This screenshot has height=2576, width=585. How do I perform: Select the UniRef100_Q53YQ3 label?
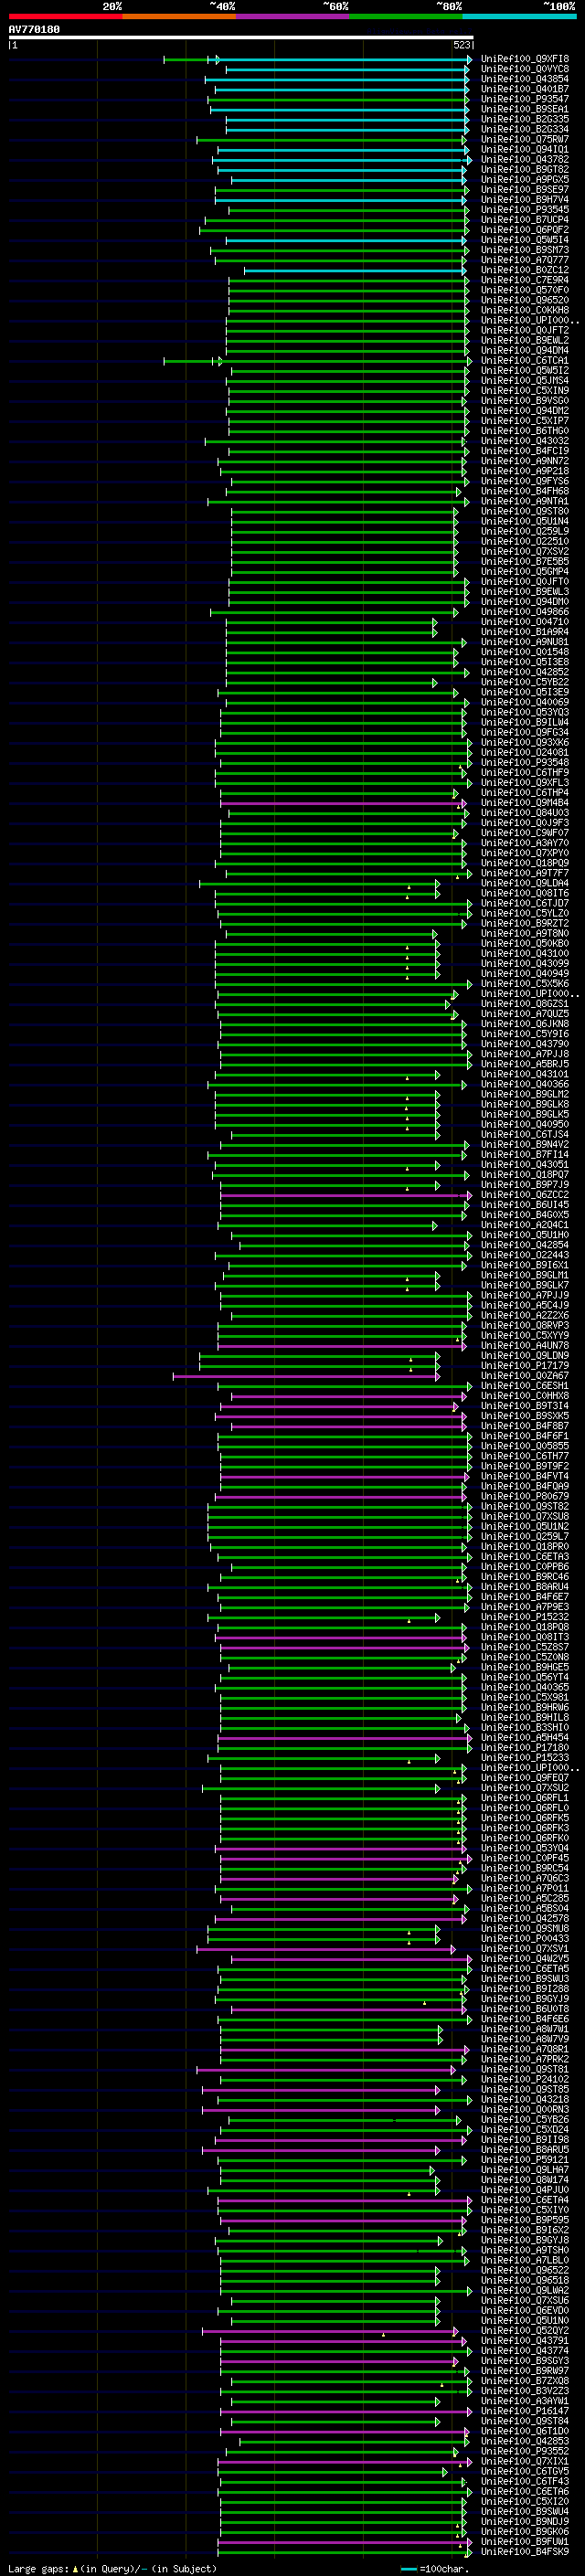[x=524, y=712]
